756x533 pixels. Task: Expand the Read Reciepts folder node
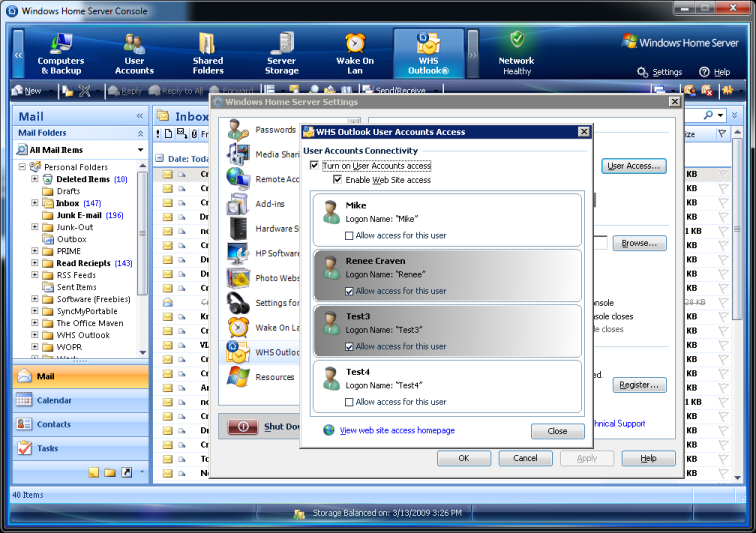tap(35, 263)
